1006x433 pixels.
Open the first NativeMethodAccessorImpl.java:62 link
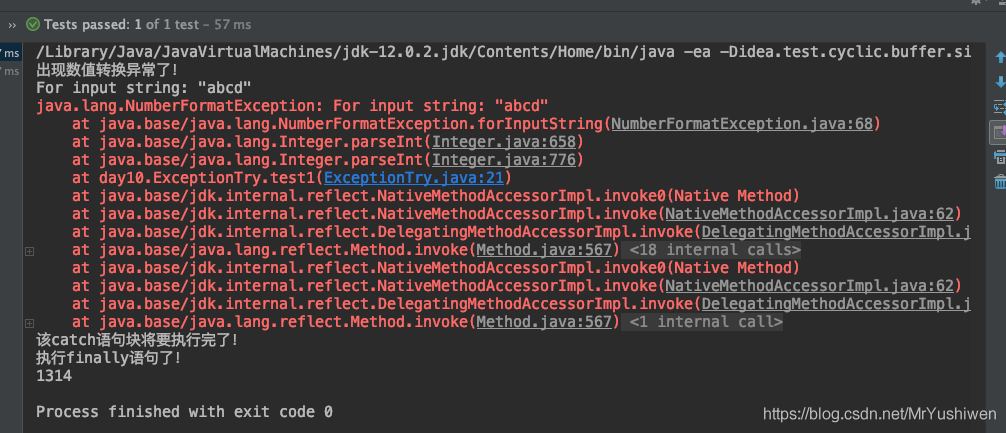[x=809, y=214]
